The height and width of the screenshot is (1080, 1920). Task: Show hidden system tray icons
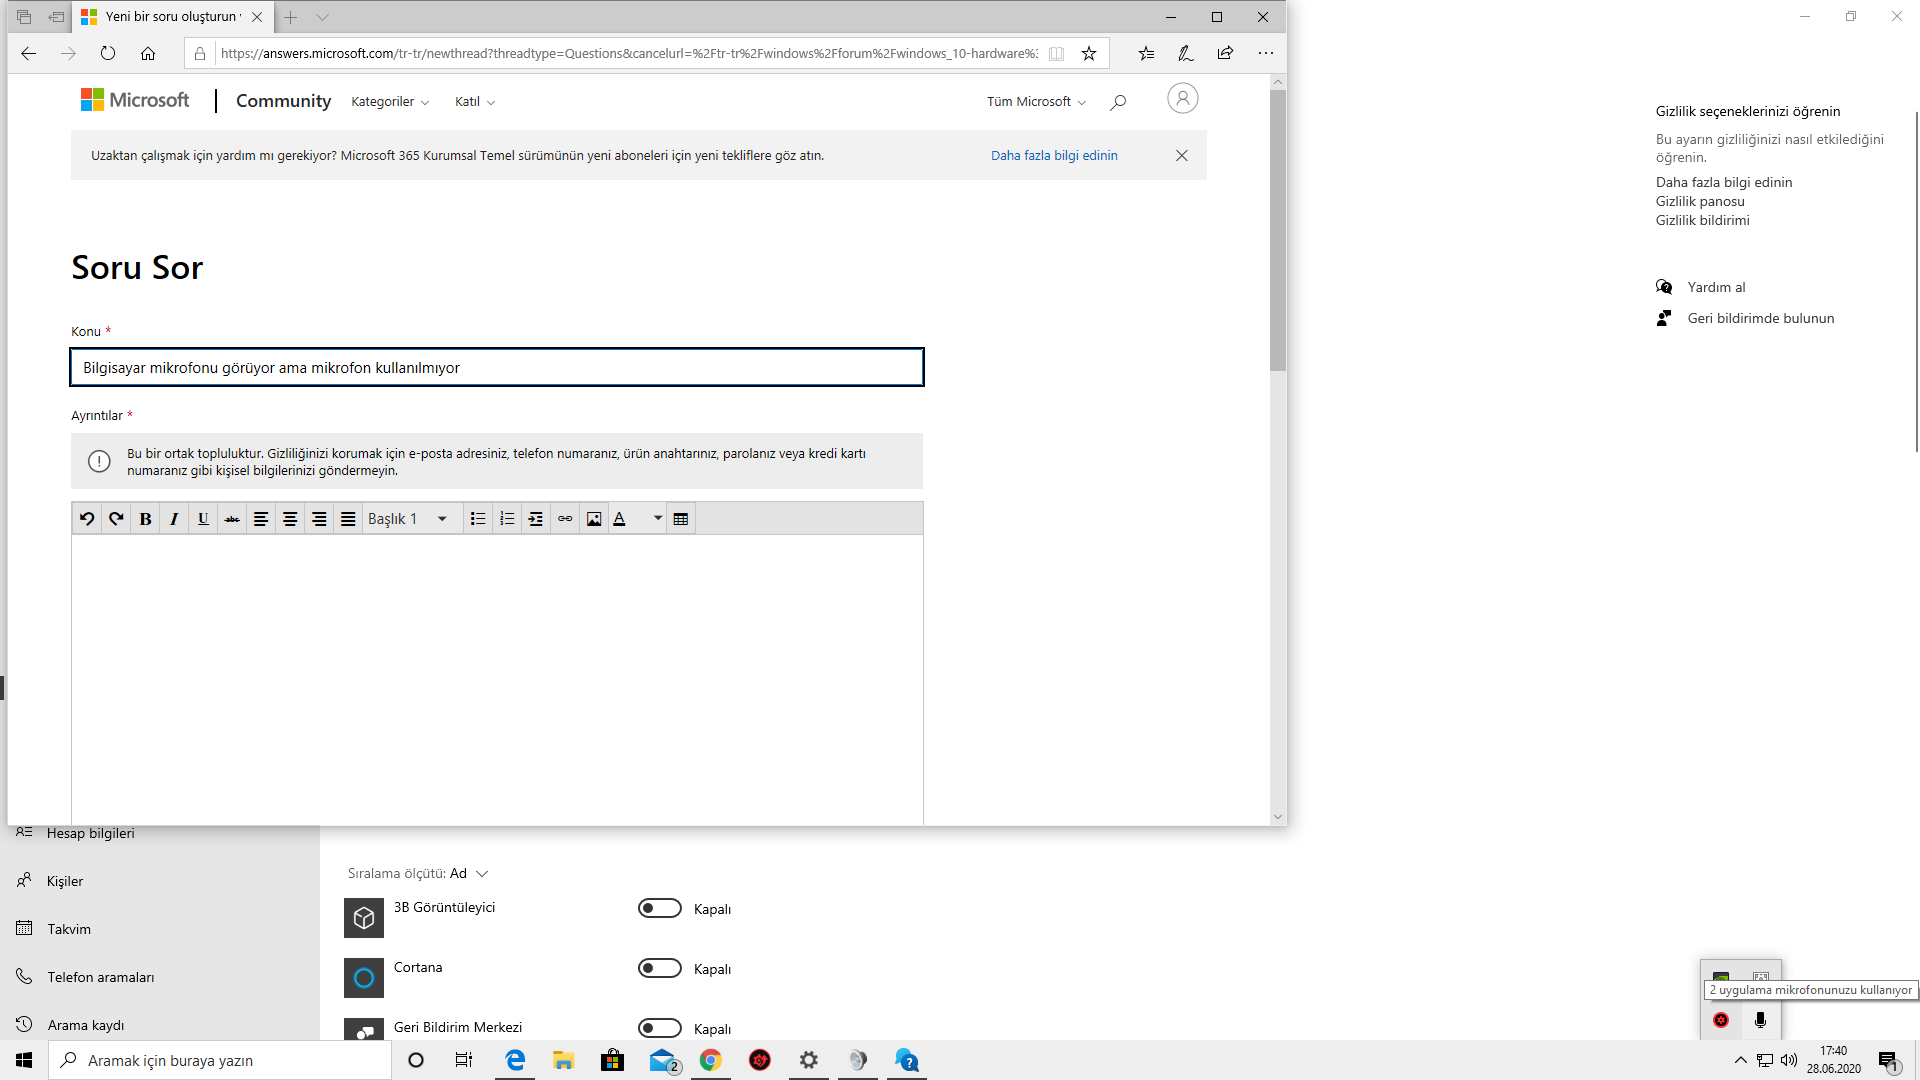pyautogui.click(x=1741, y=1060)
